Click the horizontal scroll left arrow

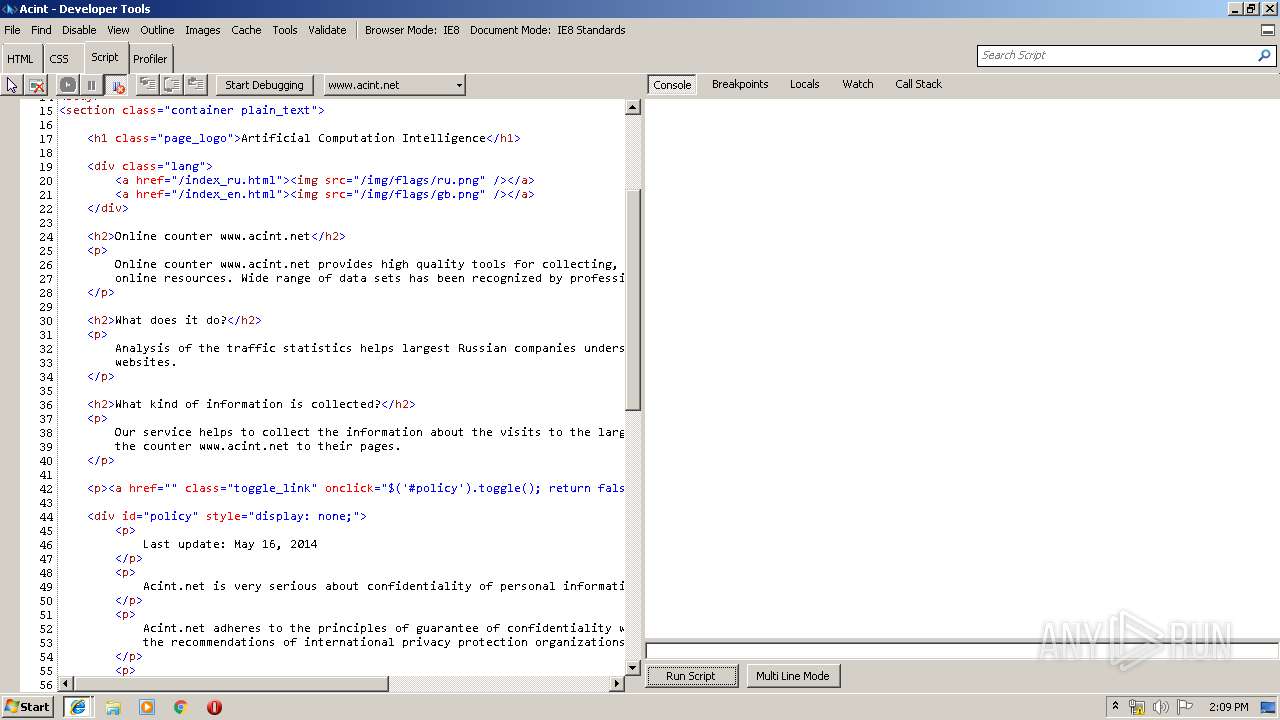[x=67, y=684]
